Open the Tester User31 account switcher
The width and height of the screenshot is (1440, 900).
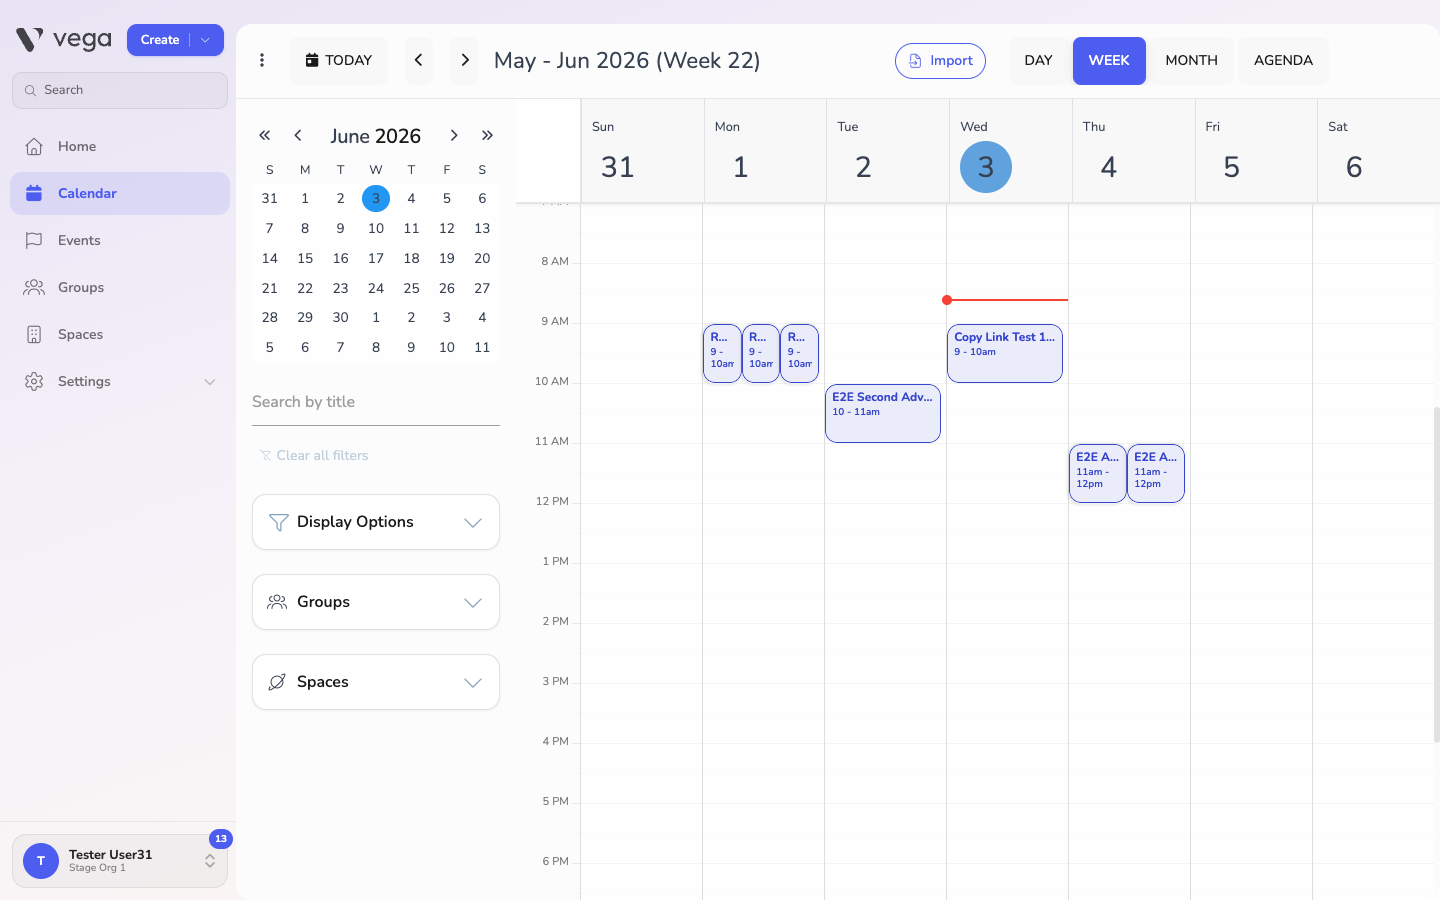120,861
